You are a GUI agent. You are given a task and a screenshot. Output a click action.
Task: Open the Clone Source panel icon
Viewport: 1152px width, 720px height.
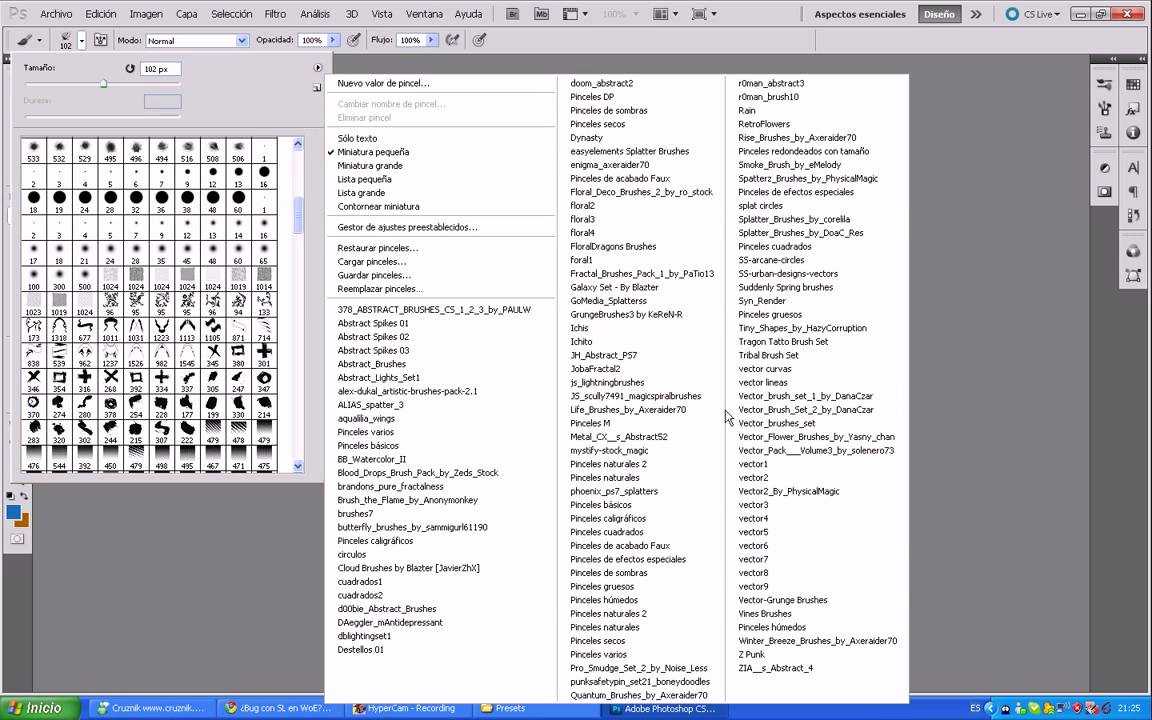point(1104,133)
